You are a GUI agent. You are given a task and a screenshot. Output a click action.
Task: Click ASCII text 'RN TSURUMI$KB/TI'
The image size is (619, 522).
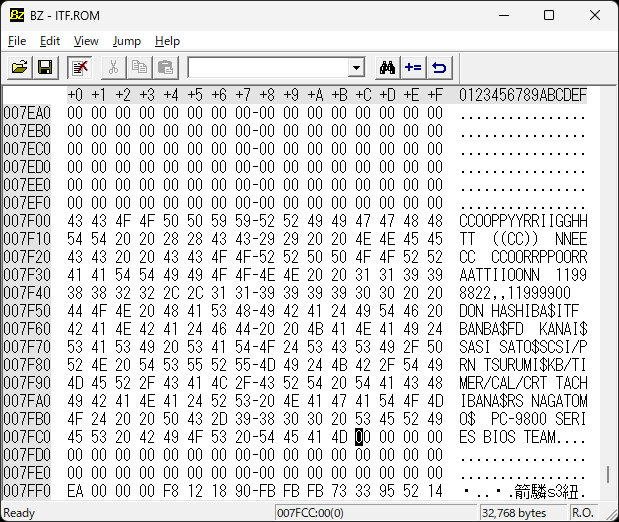pyautogui.click(x=523, y=365)
